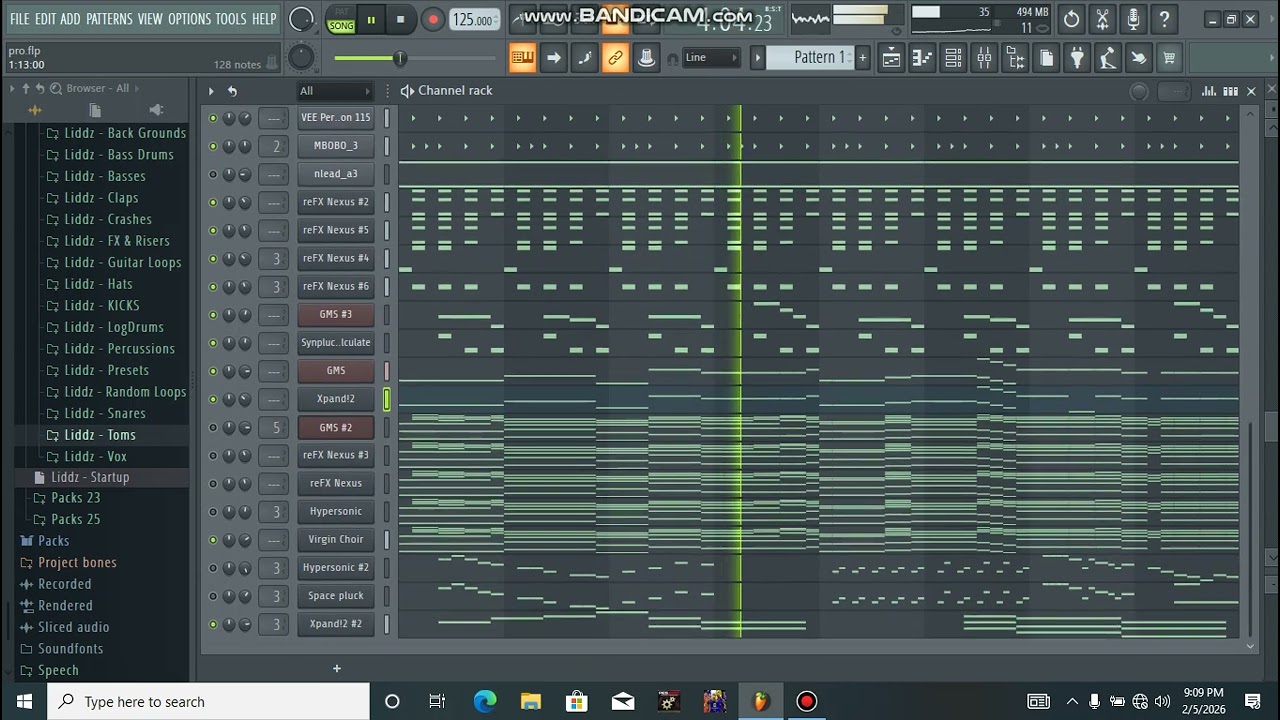
Task: Toggle mute LED of Hypersonic channel
Action: click(x=212, y=511)
